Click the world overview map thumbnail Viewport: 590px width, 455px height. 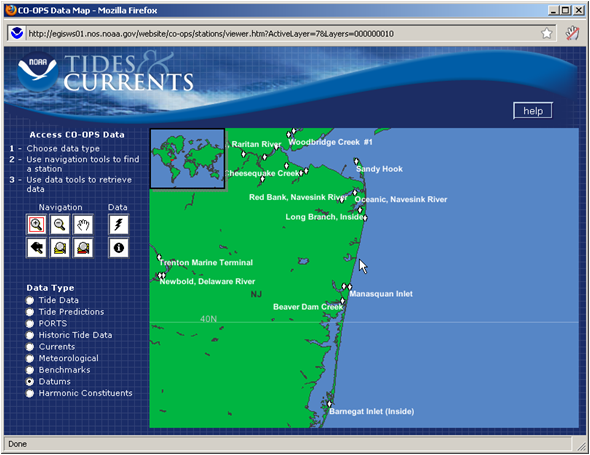point(187,158)
